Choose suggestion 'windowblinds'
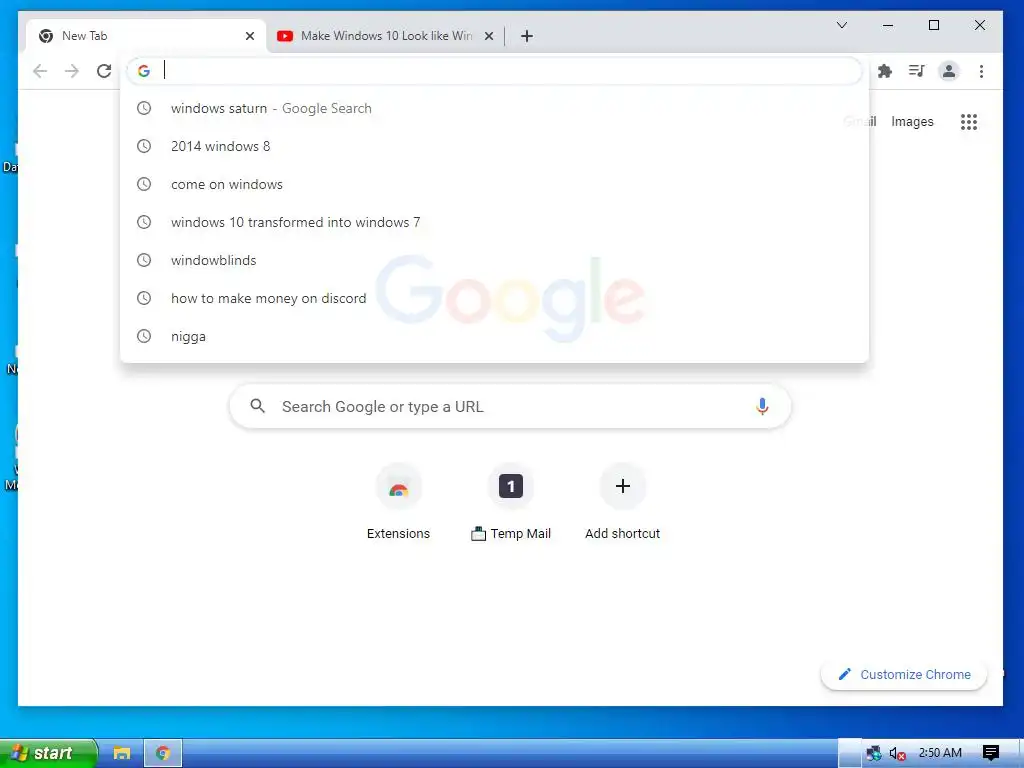 [x=494, y=260]
